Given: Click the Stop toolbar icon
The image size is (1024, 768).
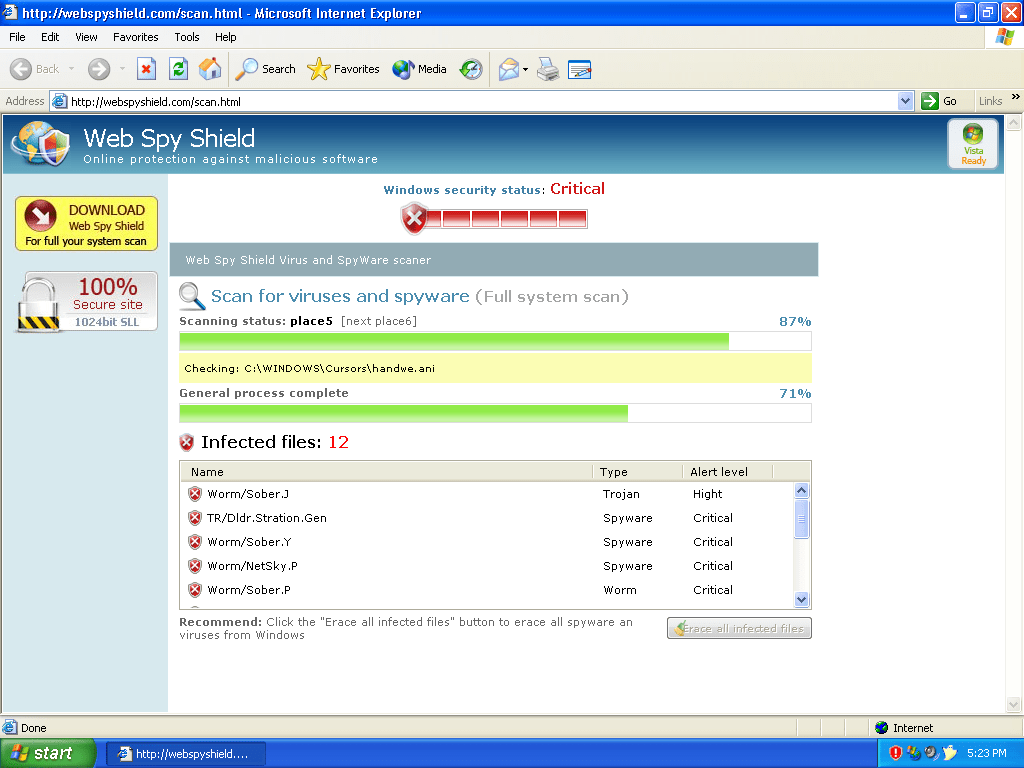Looking at the screenshot, I should [x=146, y=69].
